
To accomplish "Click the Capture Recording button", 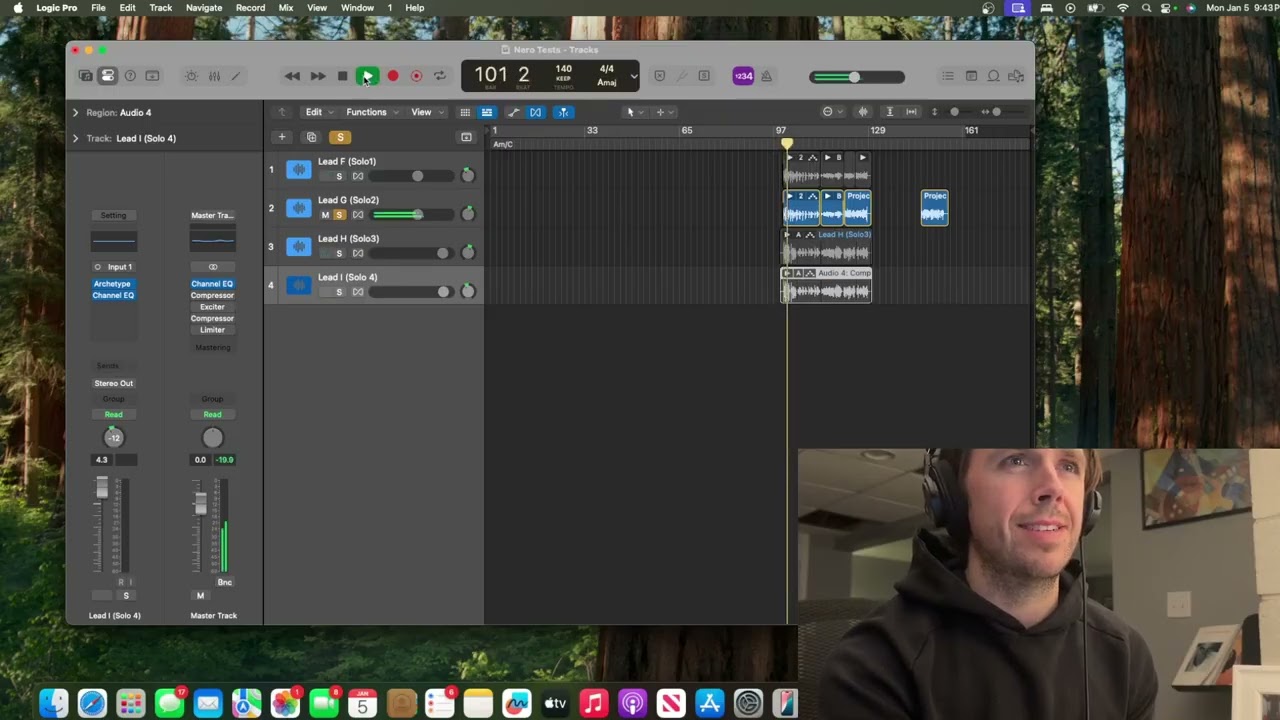I will [416, 76].
